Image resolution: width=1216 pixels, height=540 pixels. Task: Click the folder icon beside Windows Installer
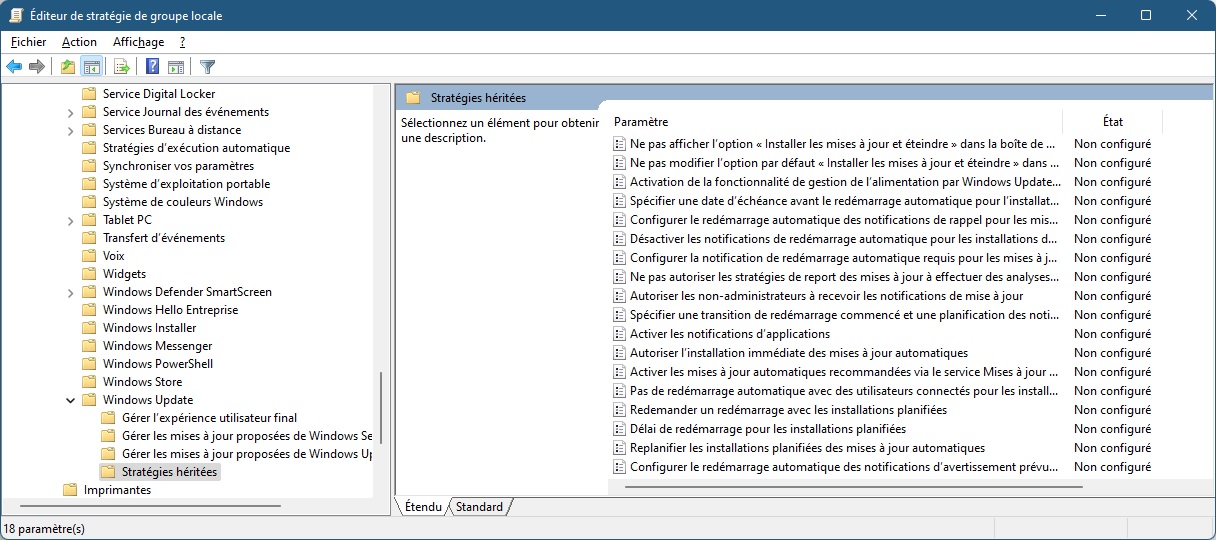[x=89, y=328]
